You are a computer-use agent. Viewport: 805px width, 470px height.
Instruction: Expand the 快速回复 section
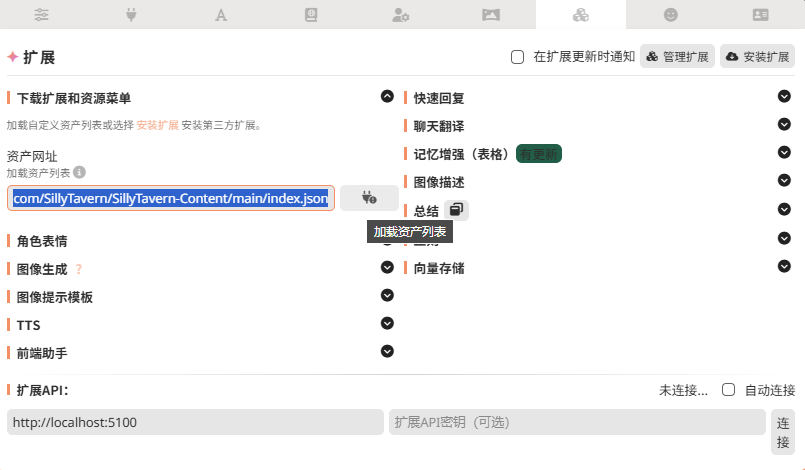pyautogui.click(x=784, y=97)
